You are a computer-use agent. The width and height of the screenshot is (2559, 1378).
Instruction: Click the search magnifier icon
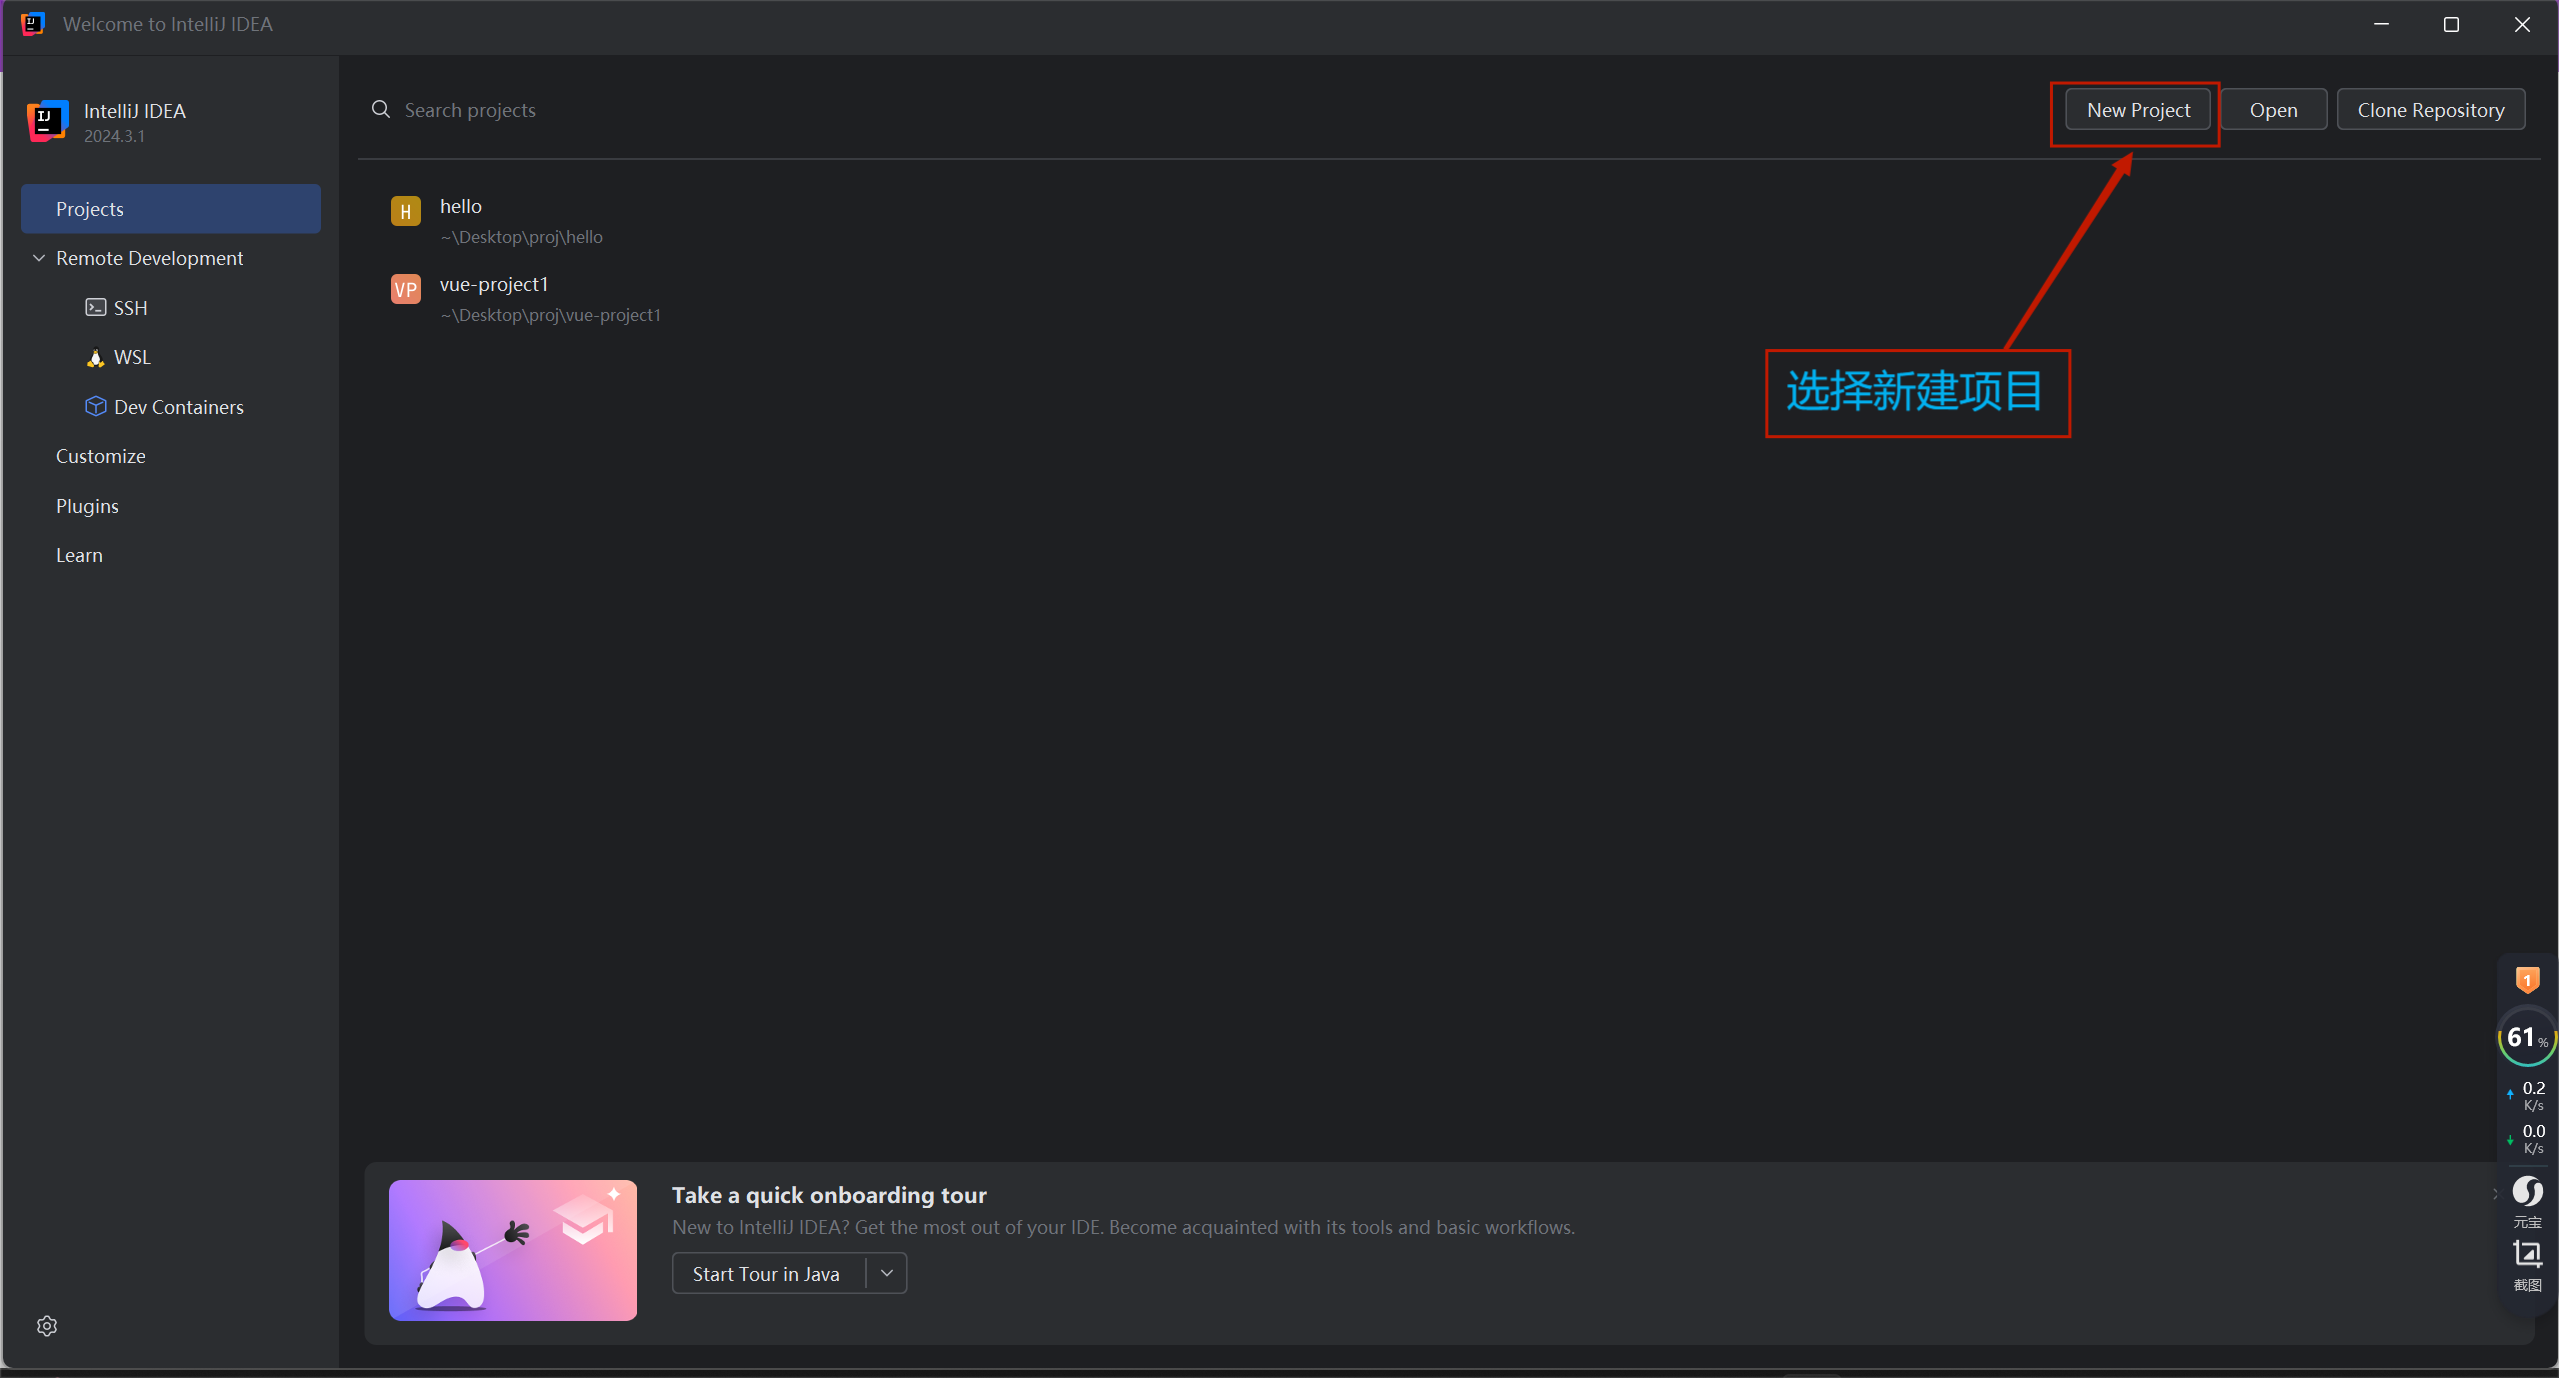[380, 109]
